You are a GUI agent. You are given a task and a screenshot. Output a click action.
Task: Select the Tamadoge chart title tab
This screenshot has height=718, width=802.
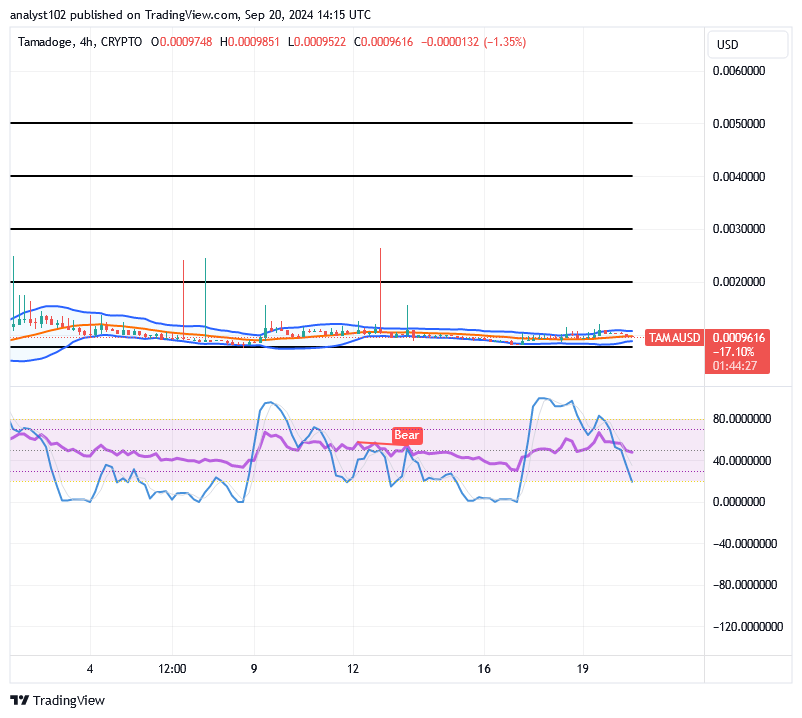[x=45, y=43]
